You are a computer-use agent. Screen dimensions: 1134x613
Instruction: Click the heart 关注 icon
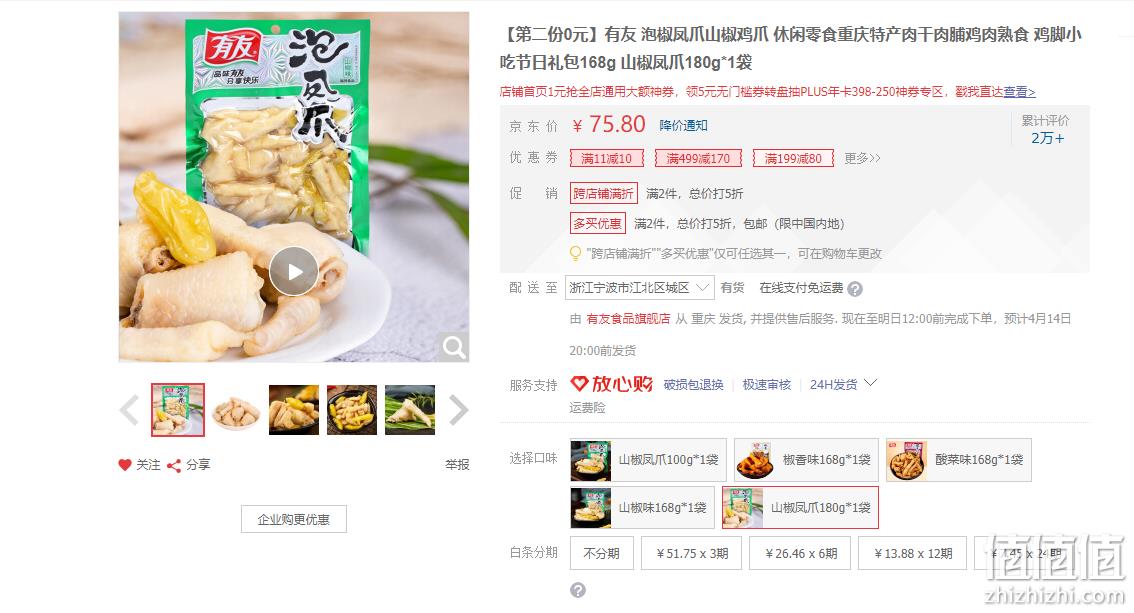(125, 465)
